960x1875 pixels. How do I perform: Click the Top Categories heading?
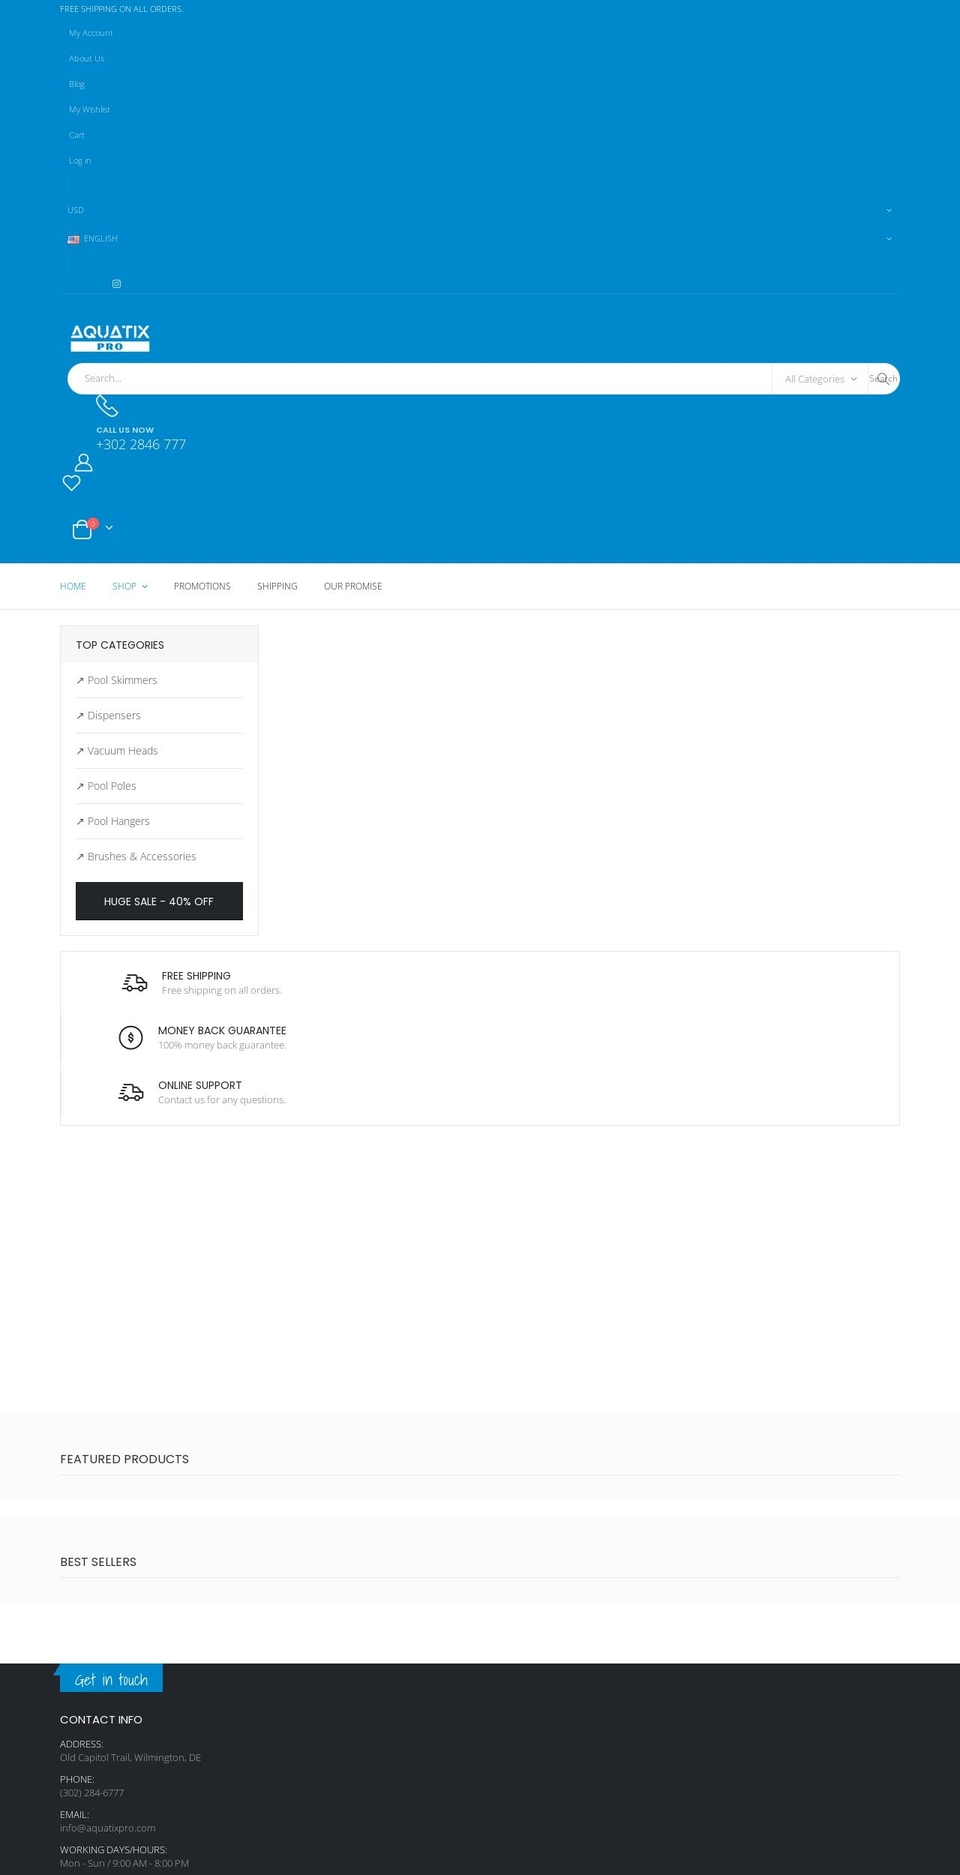(120, 645)
